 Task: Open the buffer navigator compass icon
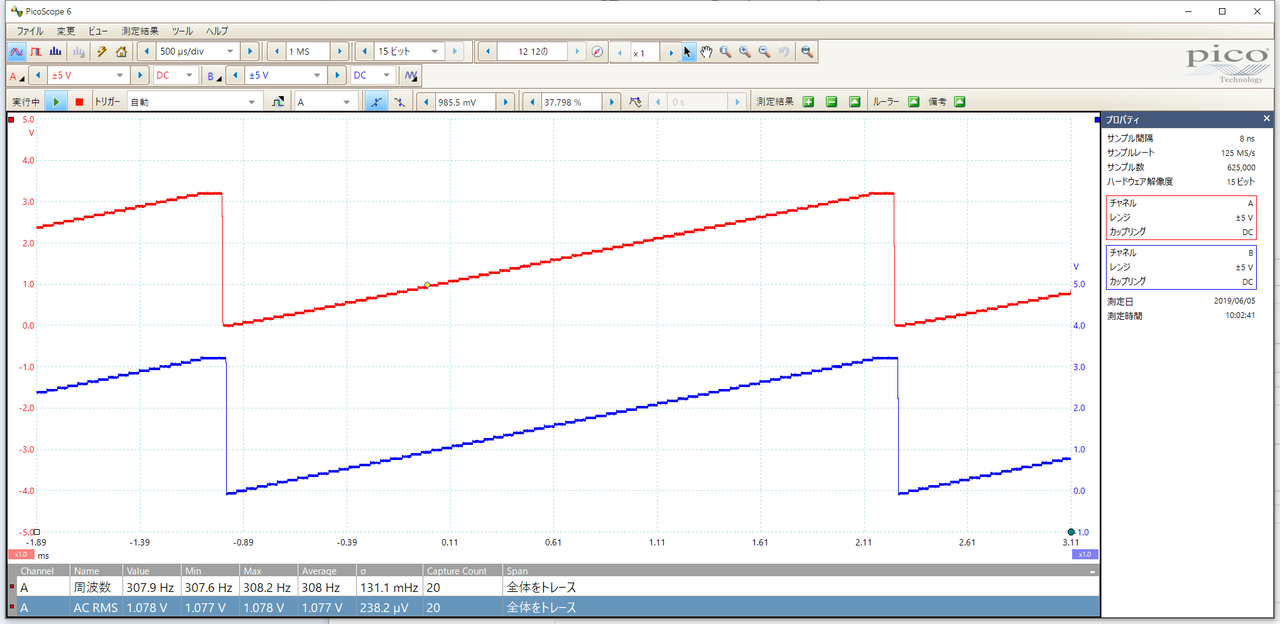coord(597,51)
